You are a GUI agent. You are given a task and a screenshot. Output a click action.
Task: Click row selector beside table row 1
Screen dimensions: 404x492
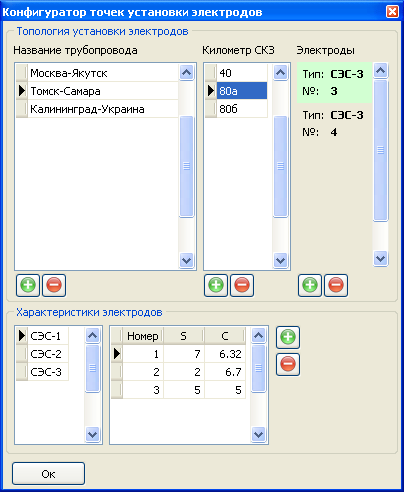pos(117,354)
